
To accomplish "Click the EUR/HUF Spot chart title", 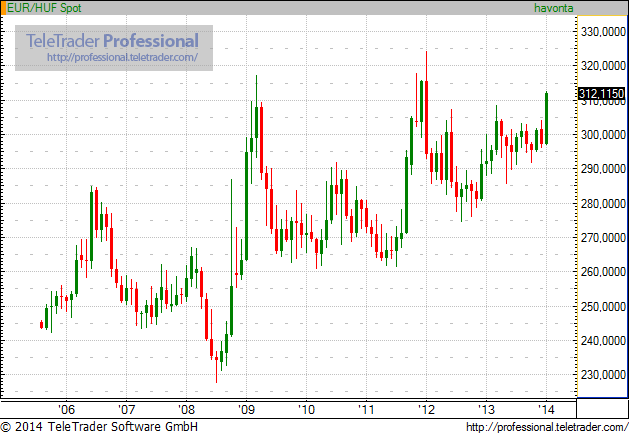I will [44, 8].
